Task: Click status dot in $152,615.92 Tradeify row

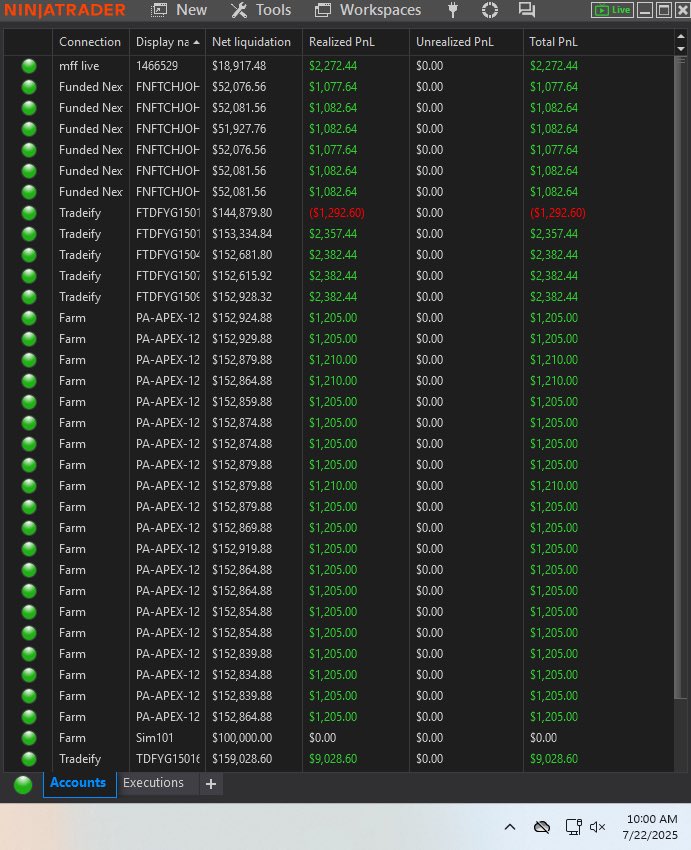Action: click(x=29, y=276)
